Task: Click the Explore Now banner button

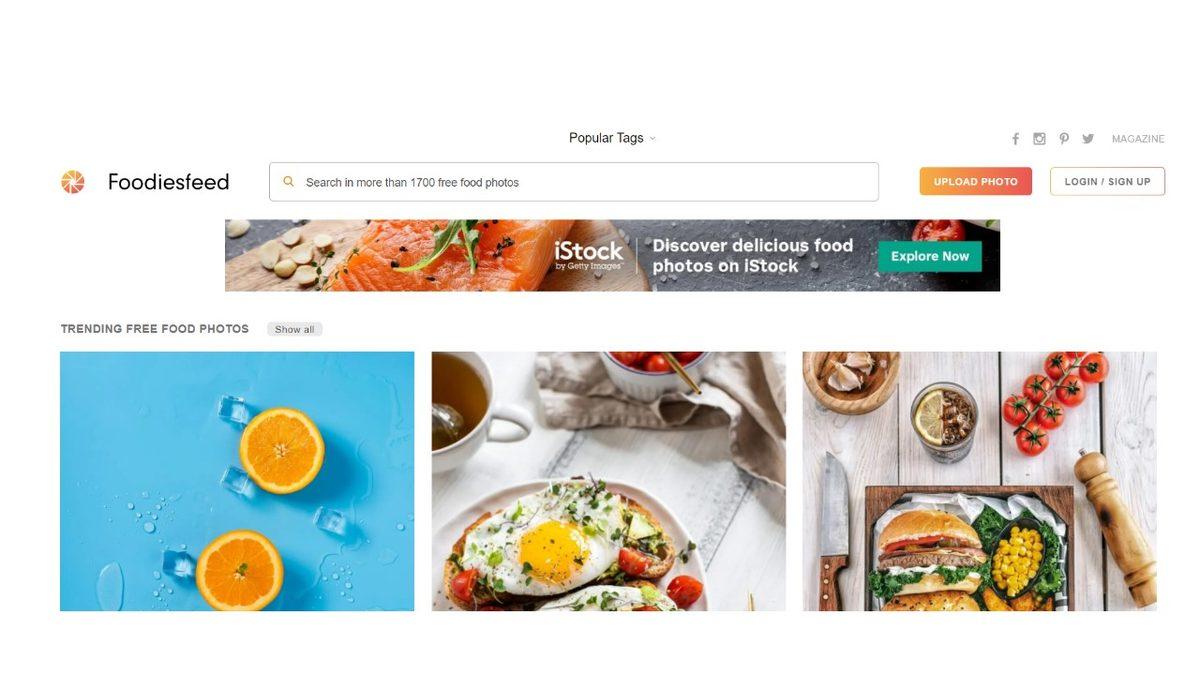Action: point(930,256)
